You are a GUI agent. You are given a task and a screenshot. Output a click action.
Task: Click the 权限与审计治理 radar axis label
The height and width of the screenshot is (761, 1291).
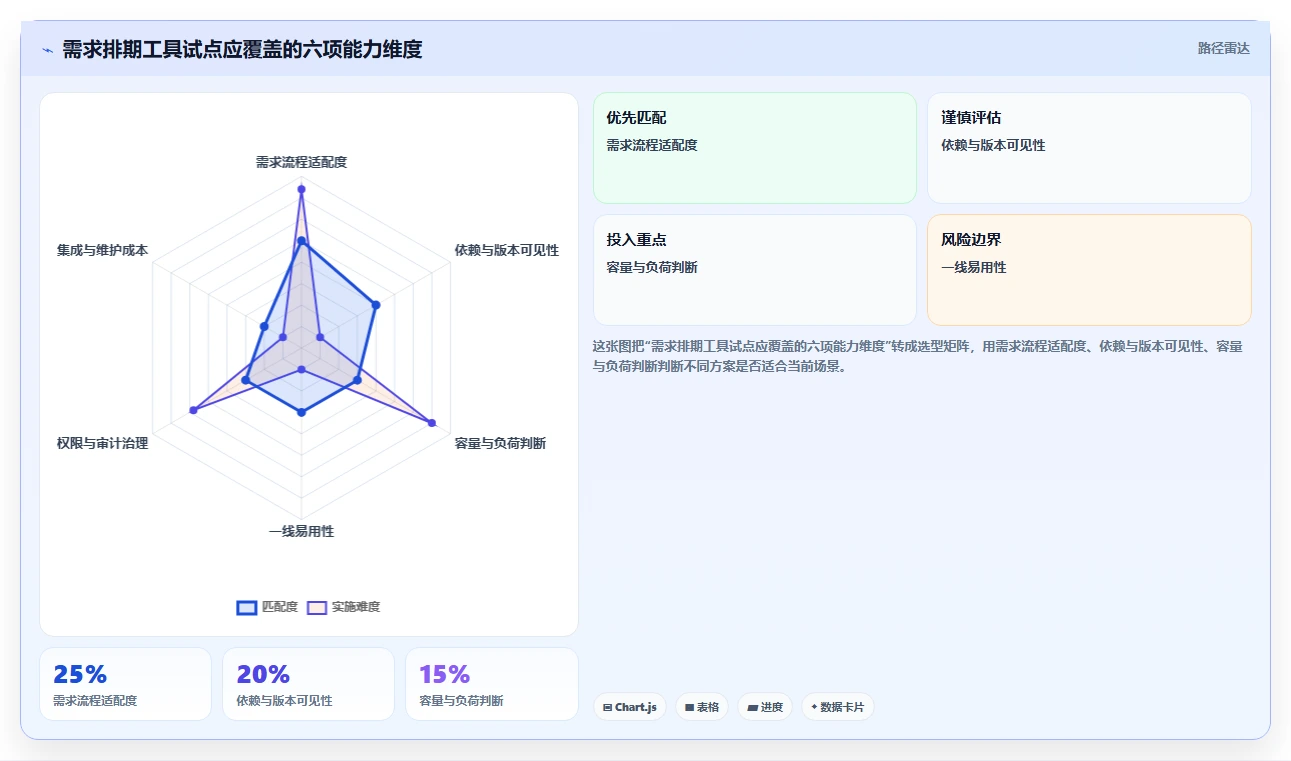tap(102, 443)
